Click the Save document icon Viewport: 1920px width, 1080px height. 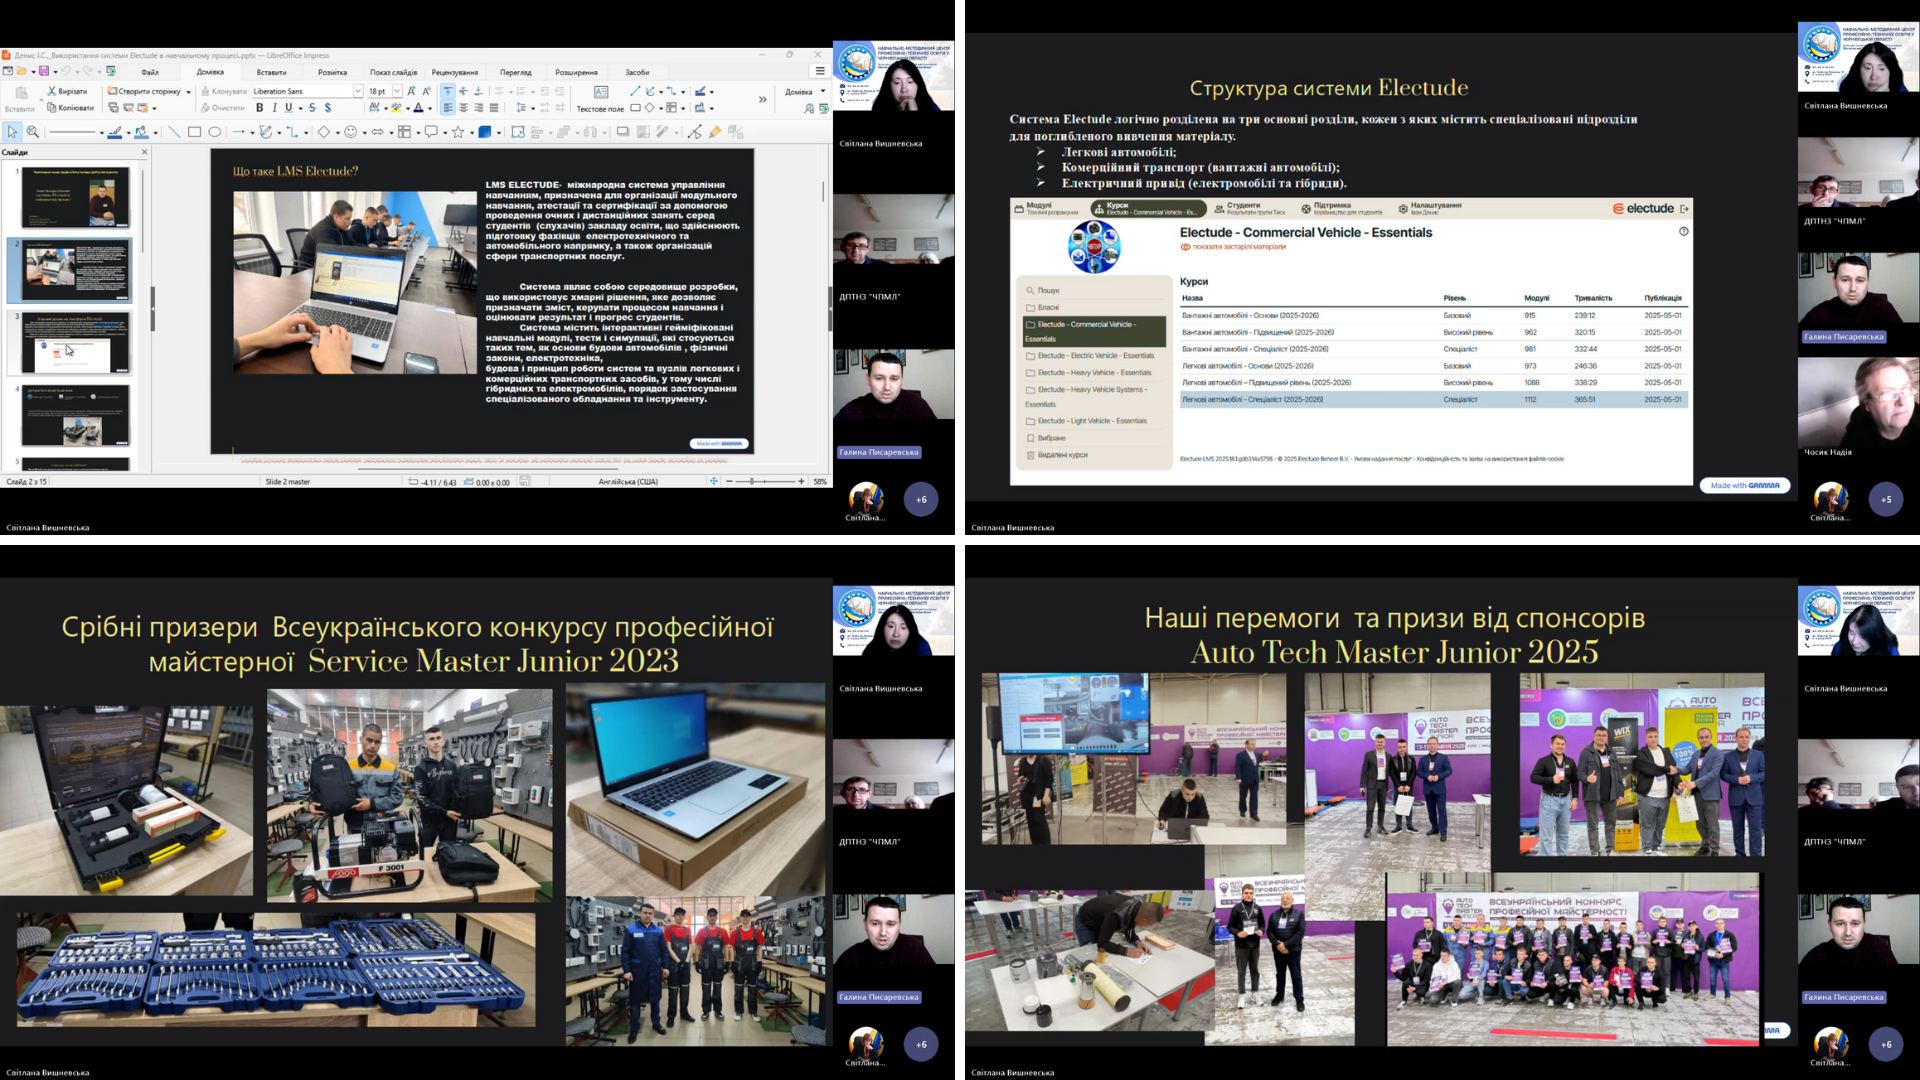[44, 72]
